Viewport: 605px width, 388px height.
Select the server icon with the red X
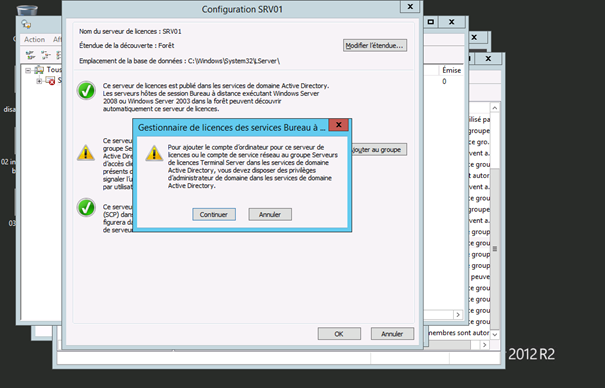50,81
